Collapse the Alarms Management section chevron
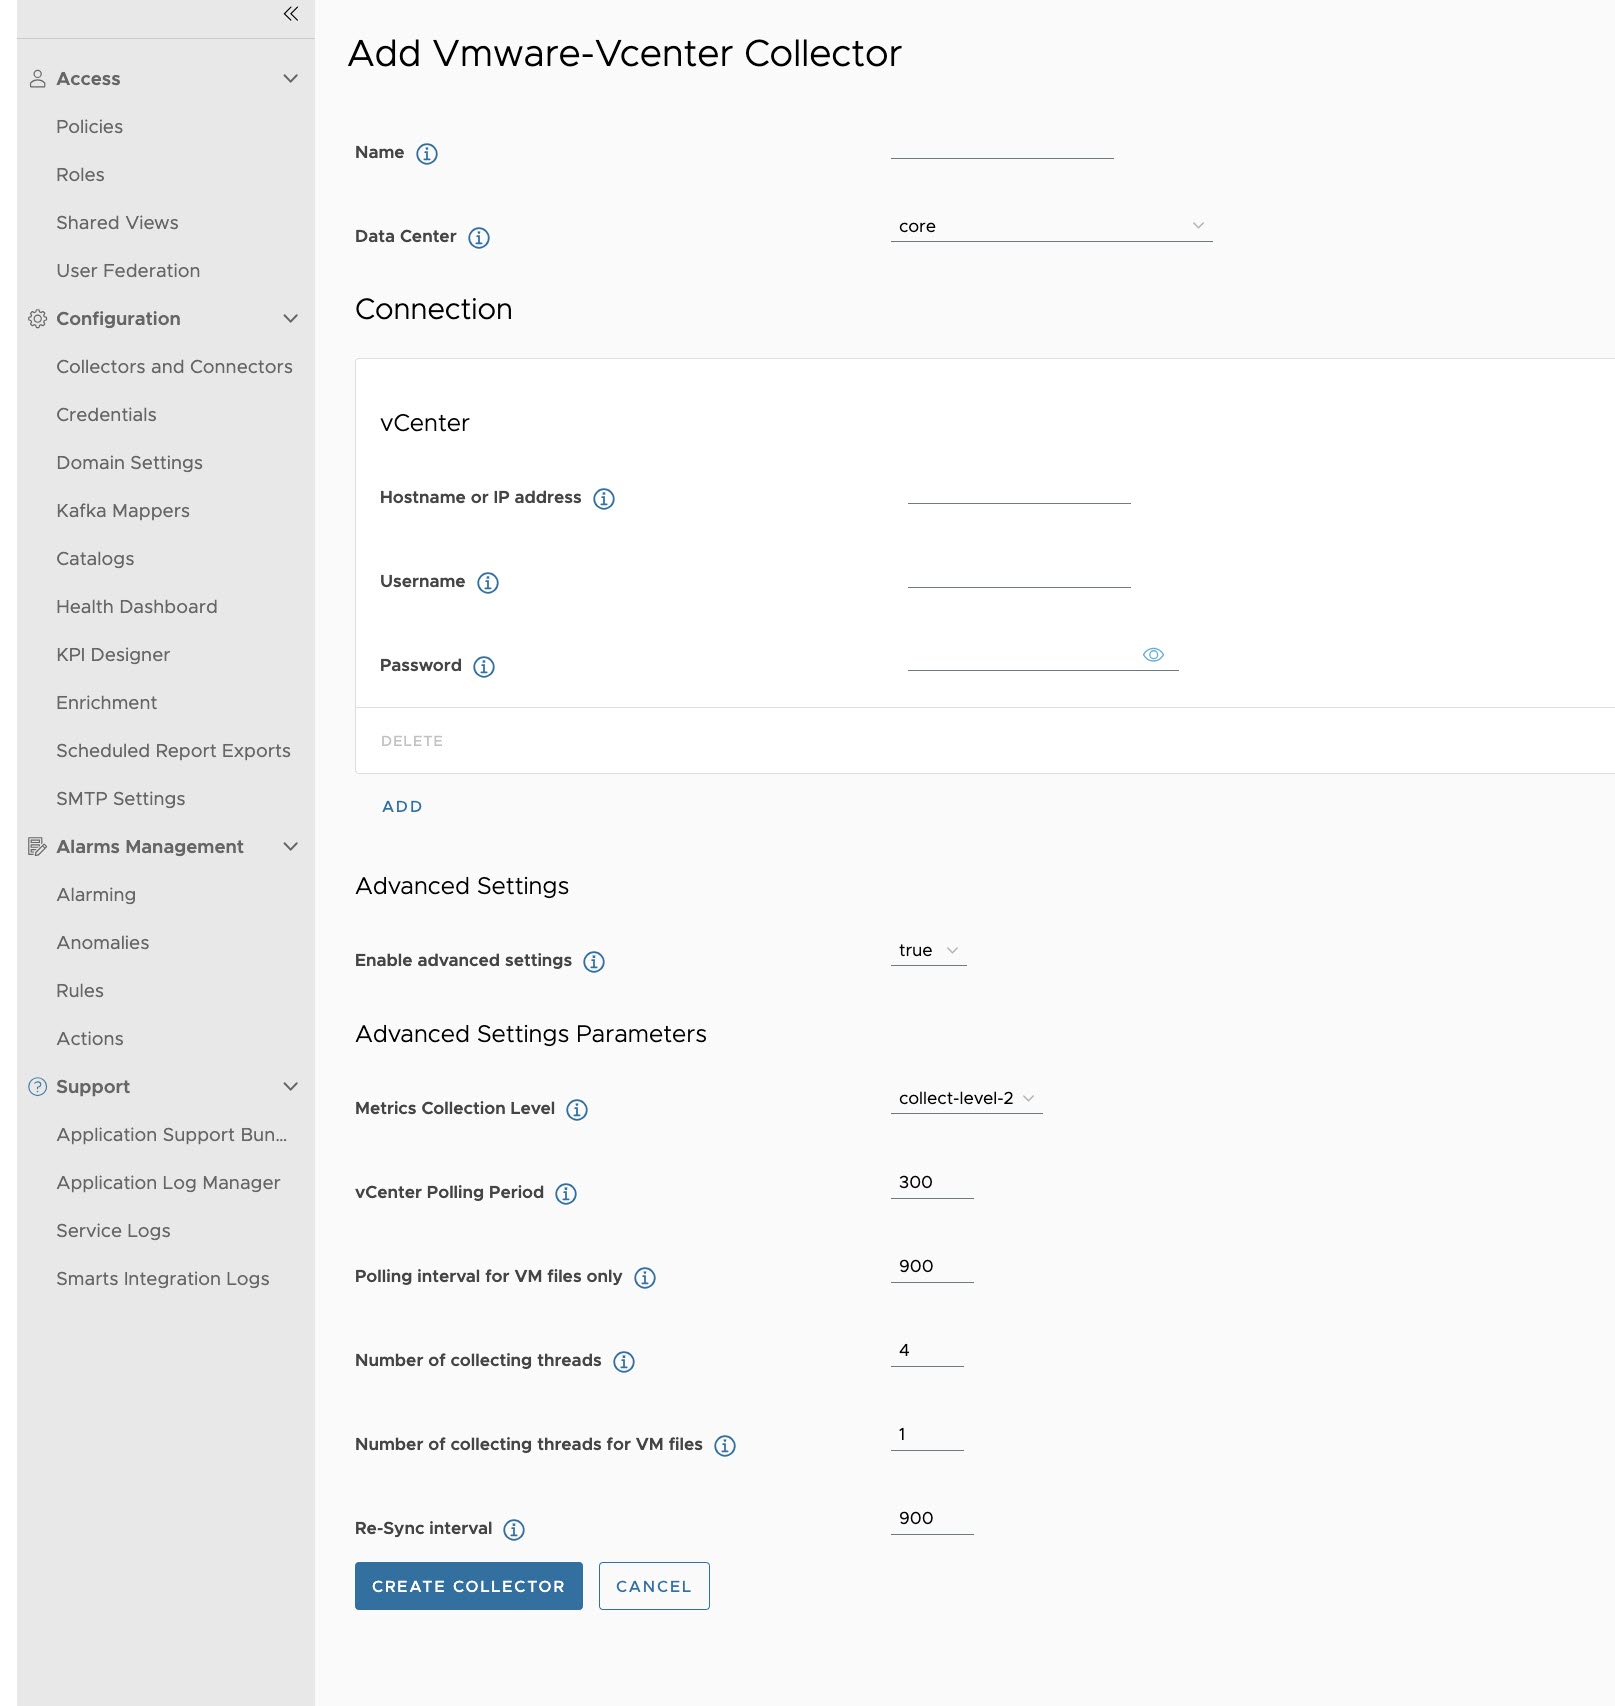Viewport: 1615px width, 1706px height. coord(291,847)
